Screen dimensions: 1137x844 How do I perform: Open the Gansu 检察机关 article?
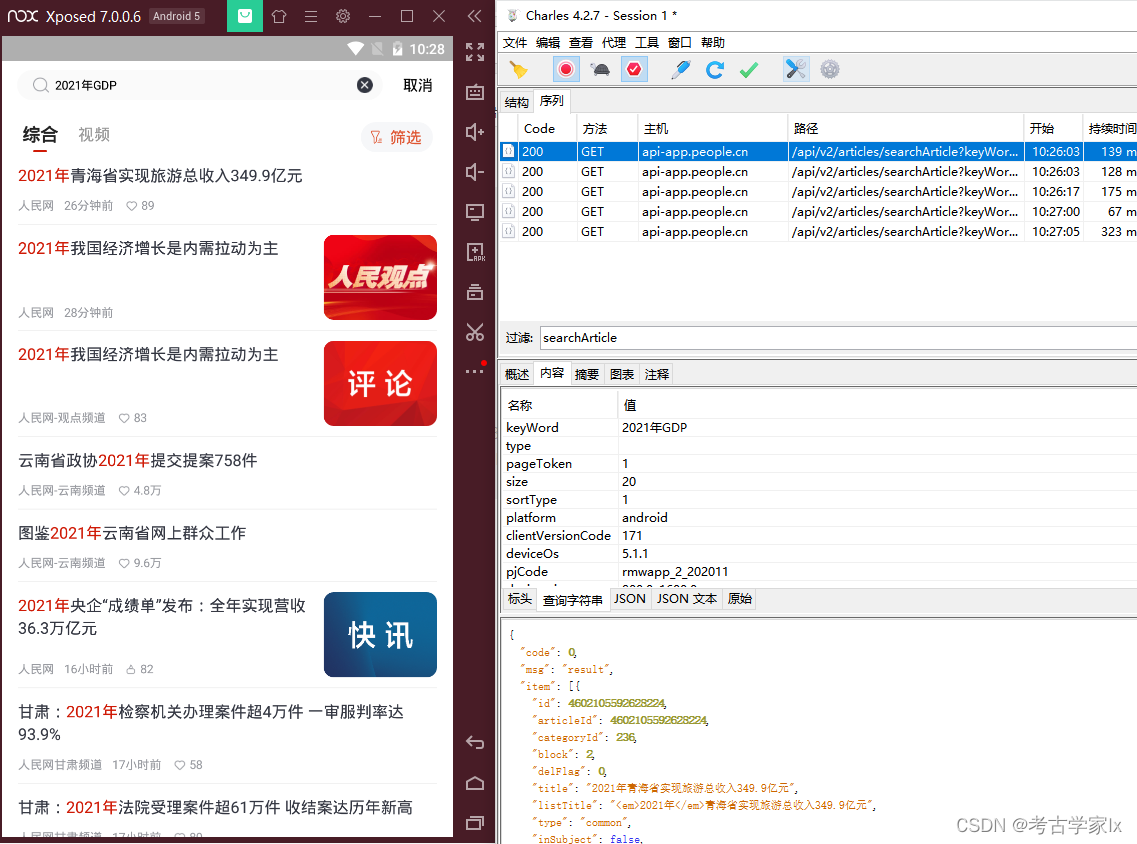coord(211,723)
